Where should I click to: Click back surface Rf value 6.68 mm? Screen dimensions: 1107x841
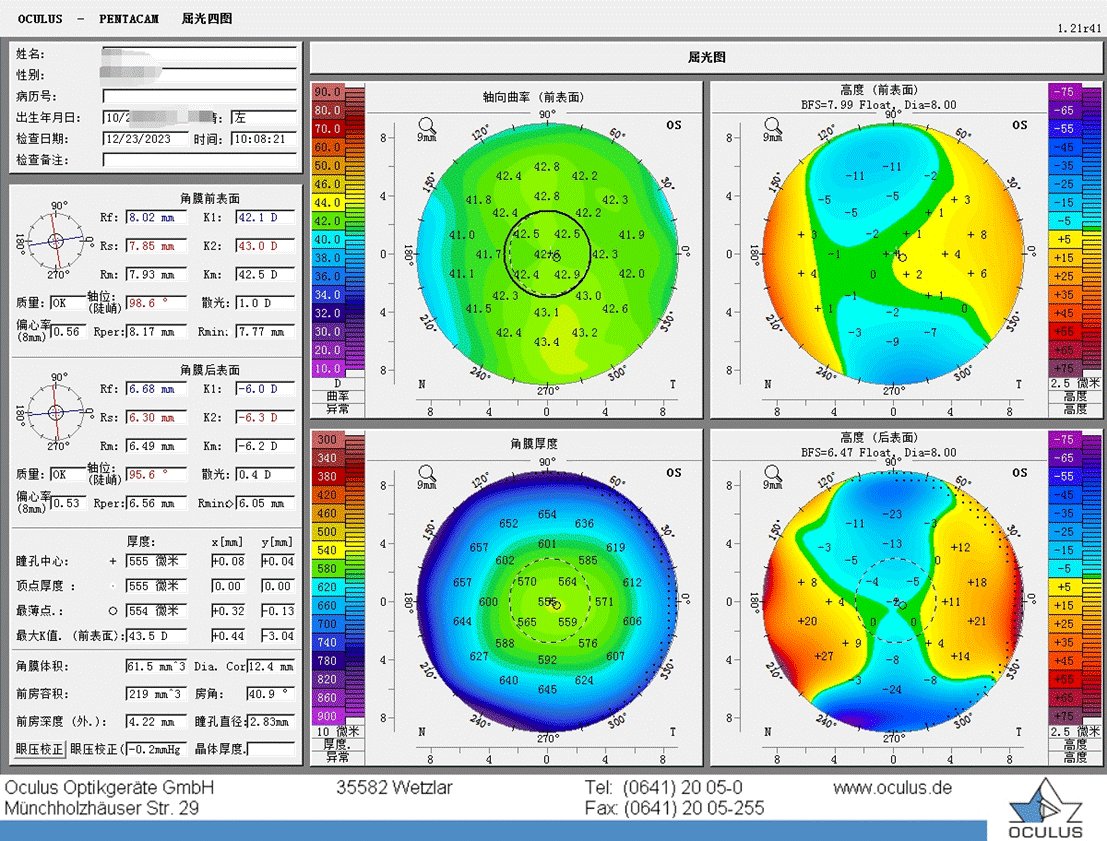(x=156, y=389)
